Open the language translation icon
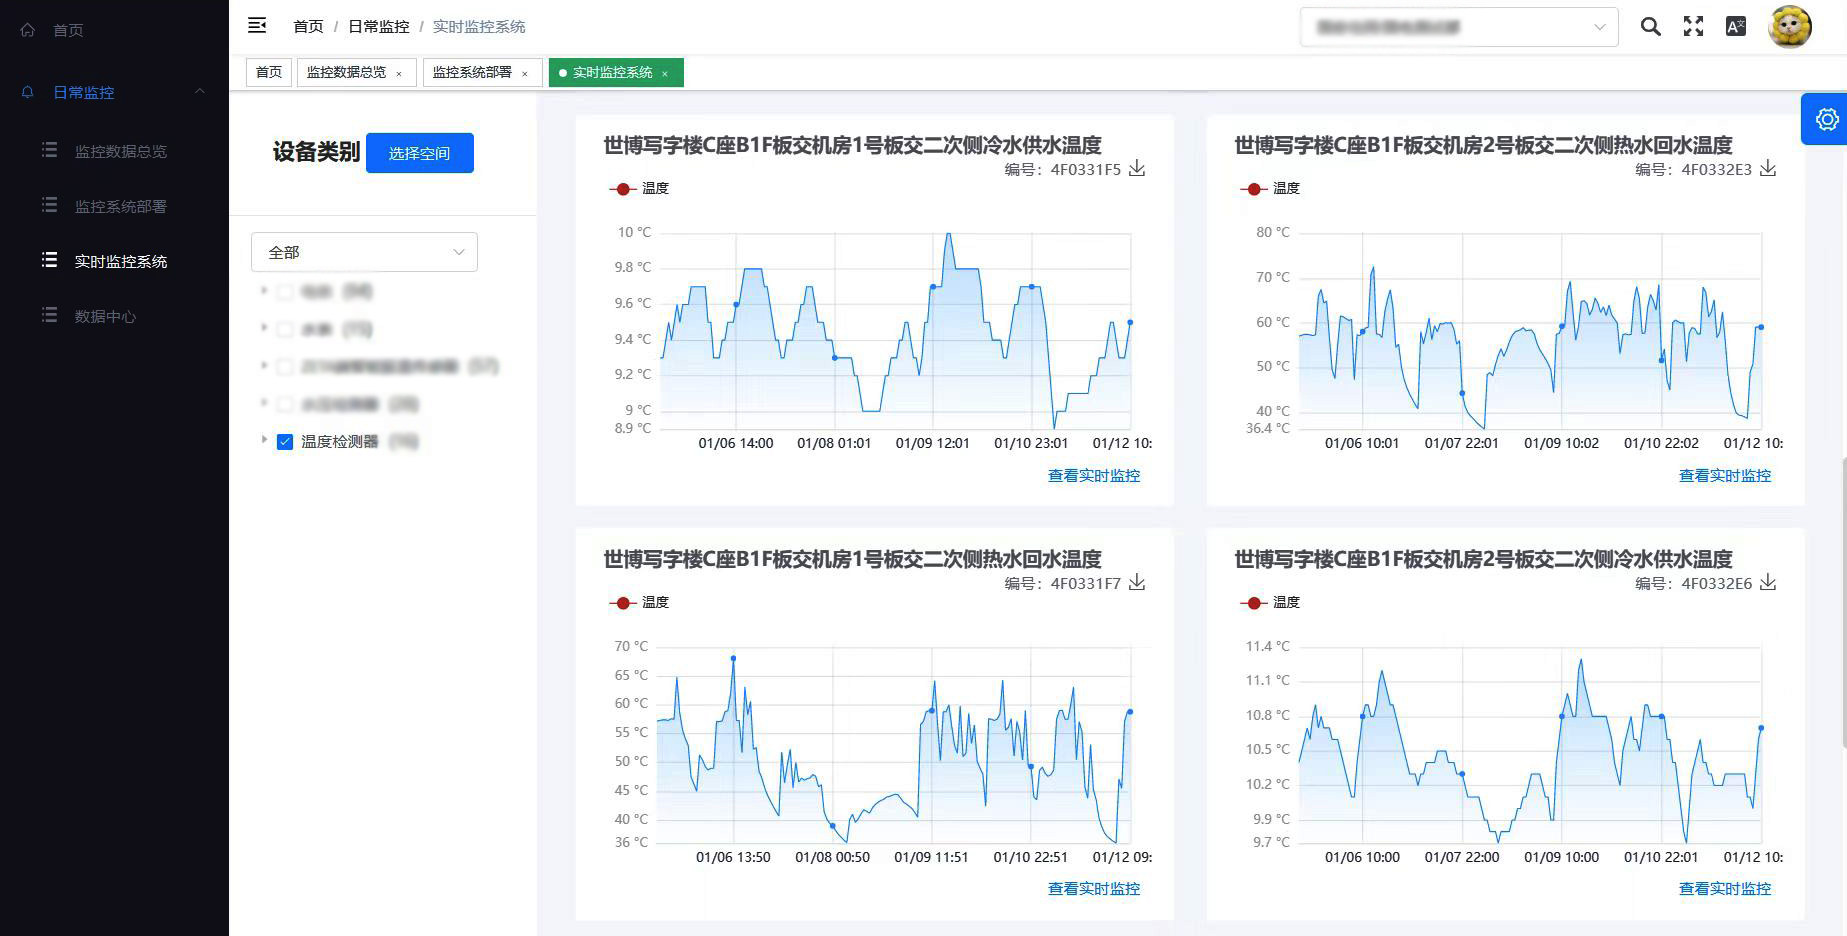The image size is (1847, 936). click(1736, 27)
